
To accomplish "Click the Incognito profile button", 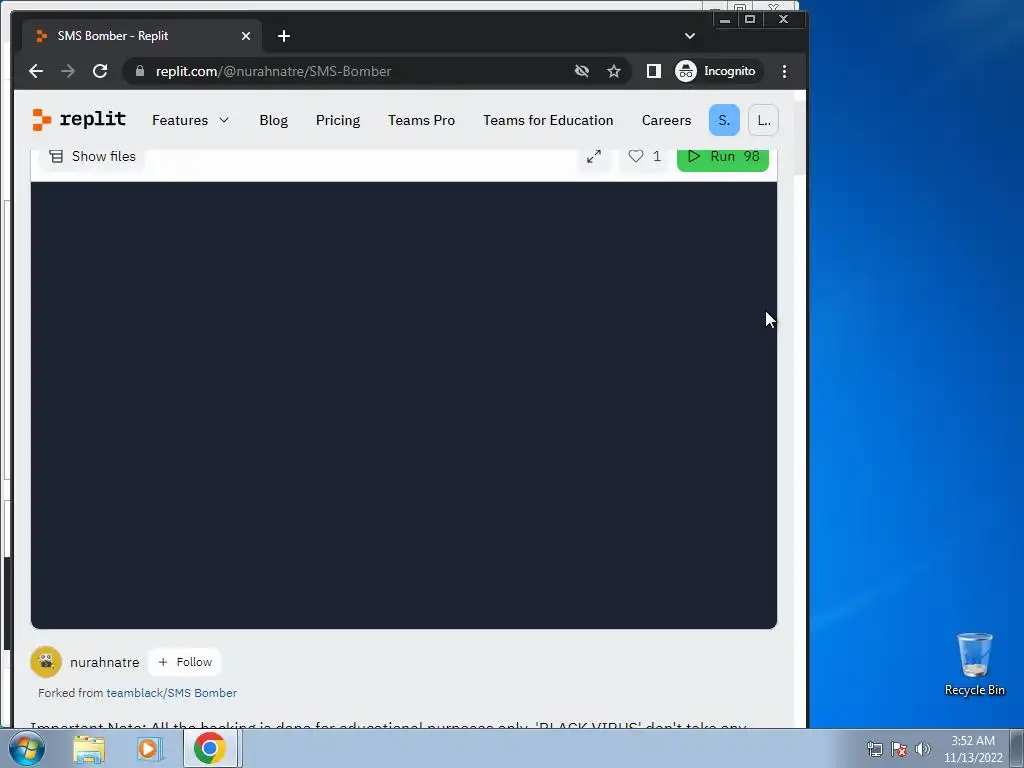I will point(716,71).
